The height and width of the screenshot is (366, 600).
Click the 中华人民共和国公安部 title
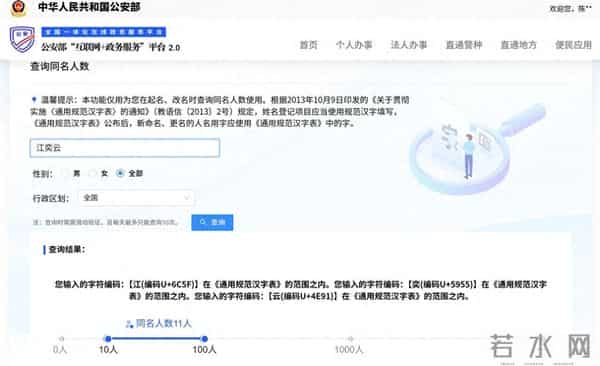pos(89,7)
